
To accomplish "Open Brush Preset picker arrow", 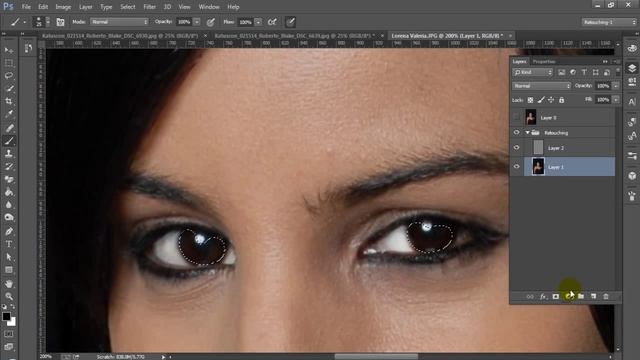I will click(48, 22).
